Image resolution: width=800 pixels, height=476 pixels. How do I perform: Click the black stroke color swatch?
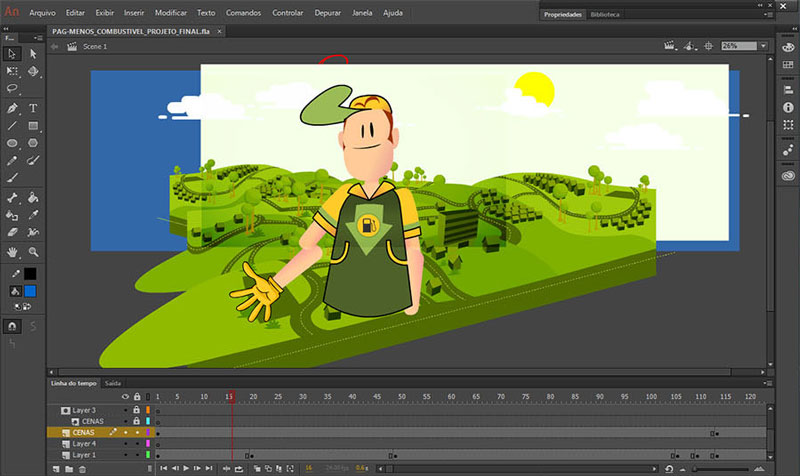(x=30, y=274)
